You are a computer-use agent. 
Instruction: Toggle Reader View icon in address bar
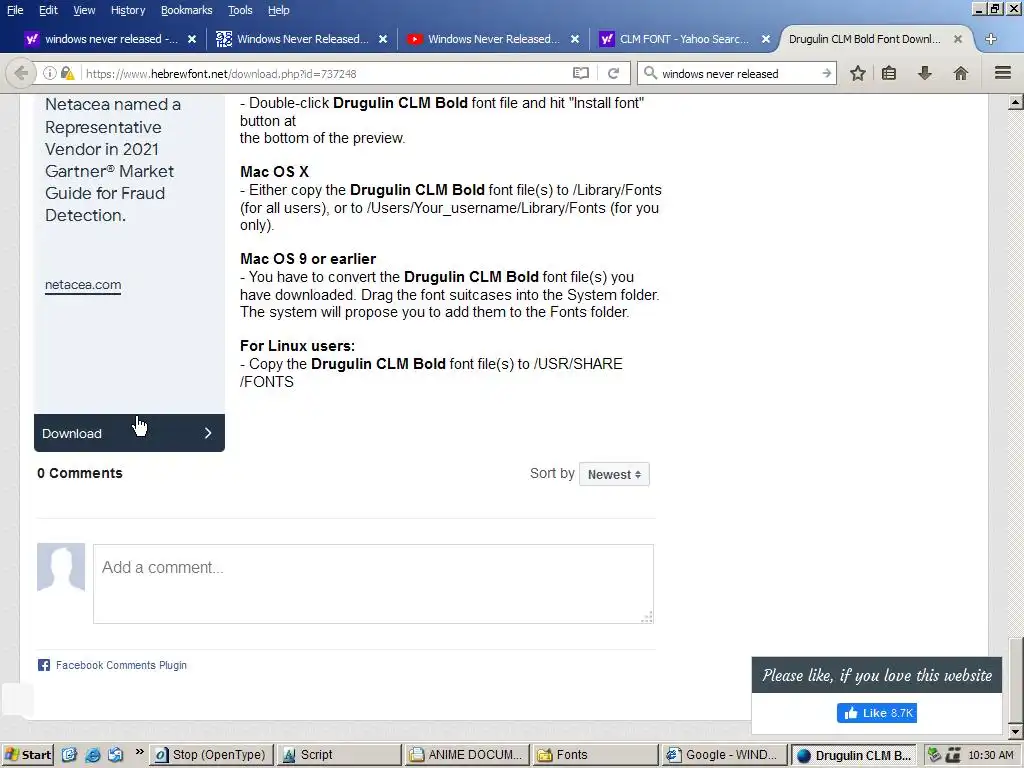tap(581, 73)
